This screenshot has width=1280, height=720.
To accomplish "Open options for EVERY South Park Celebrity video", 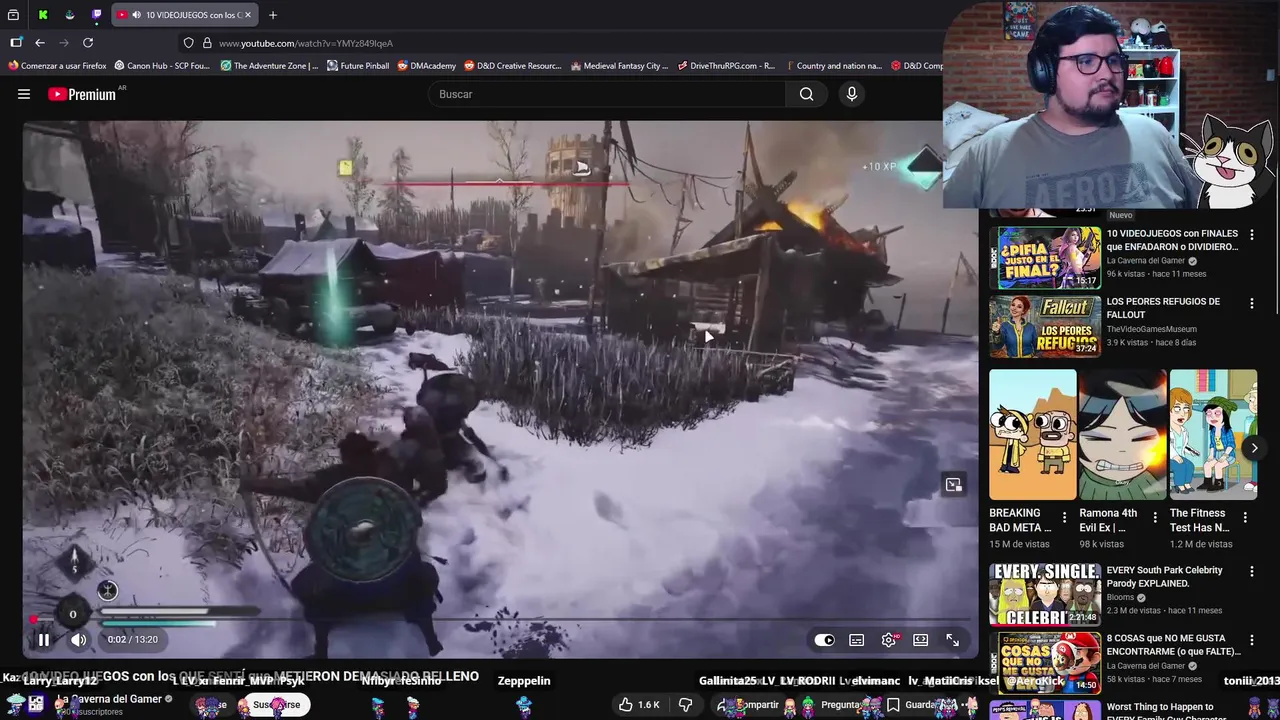I will [x=1251, y=572].
